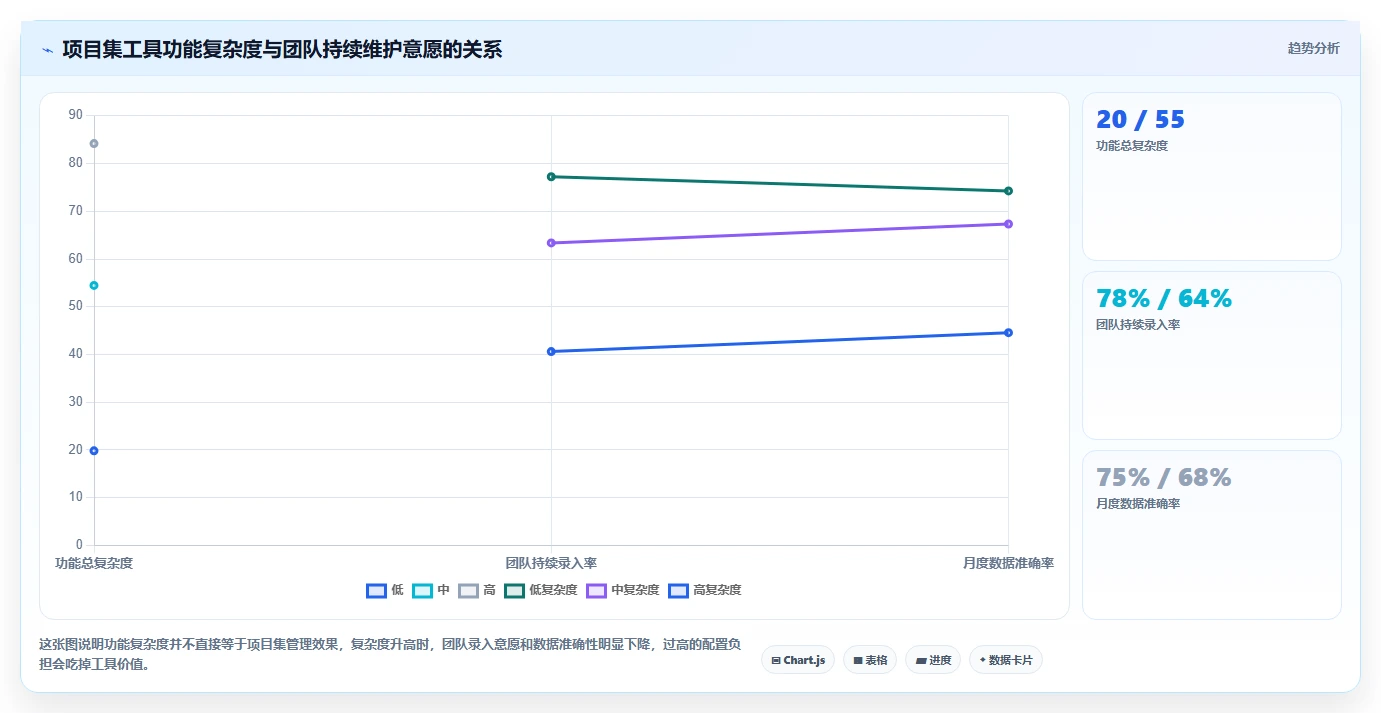1381x713 pixels.
Task: Click the 功能总复杂度 card caption
Action: coord(1132,146)
